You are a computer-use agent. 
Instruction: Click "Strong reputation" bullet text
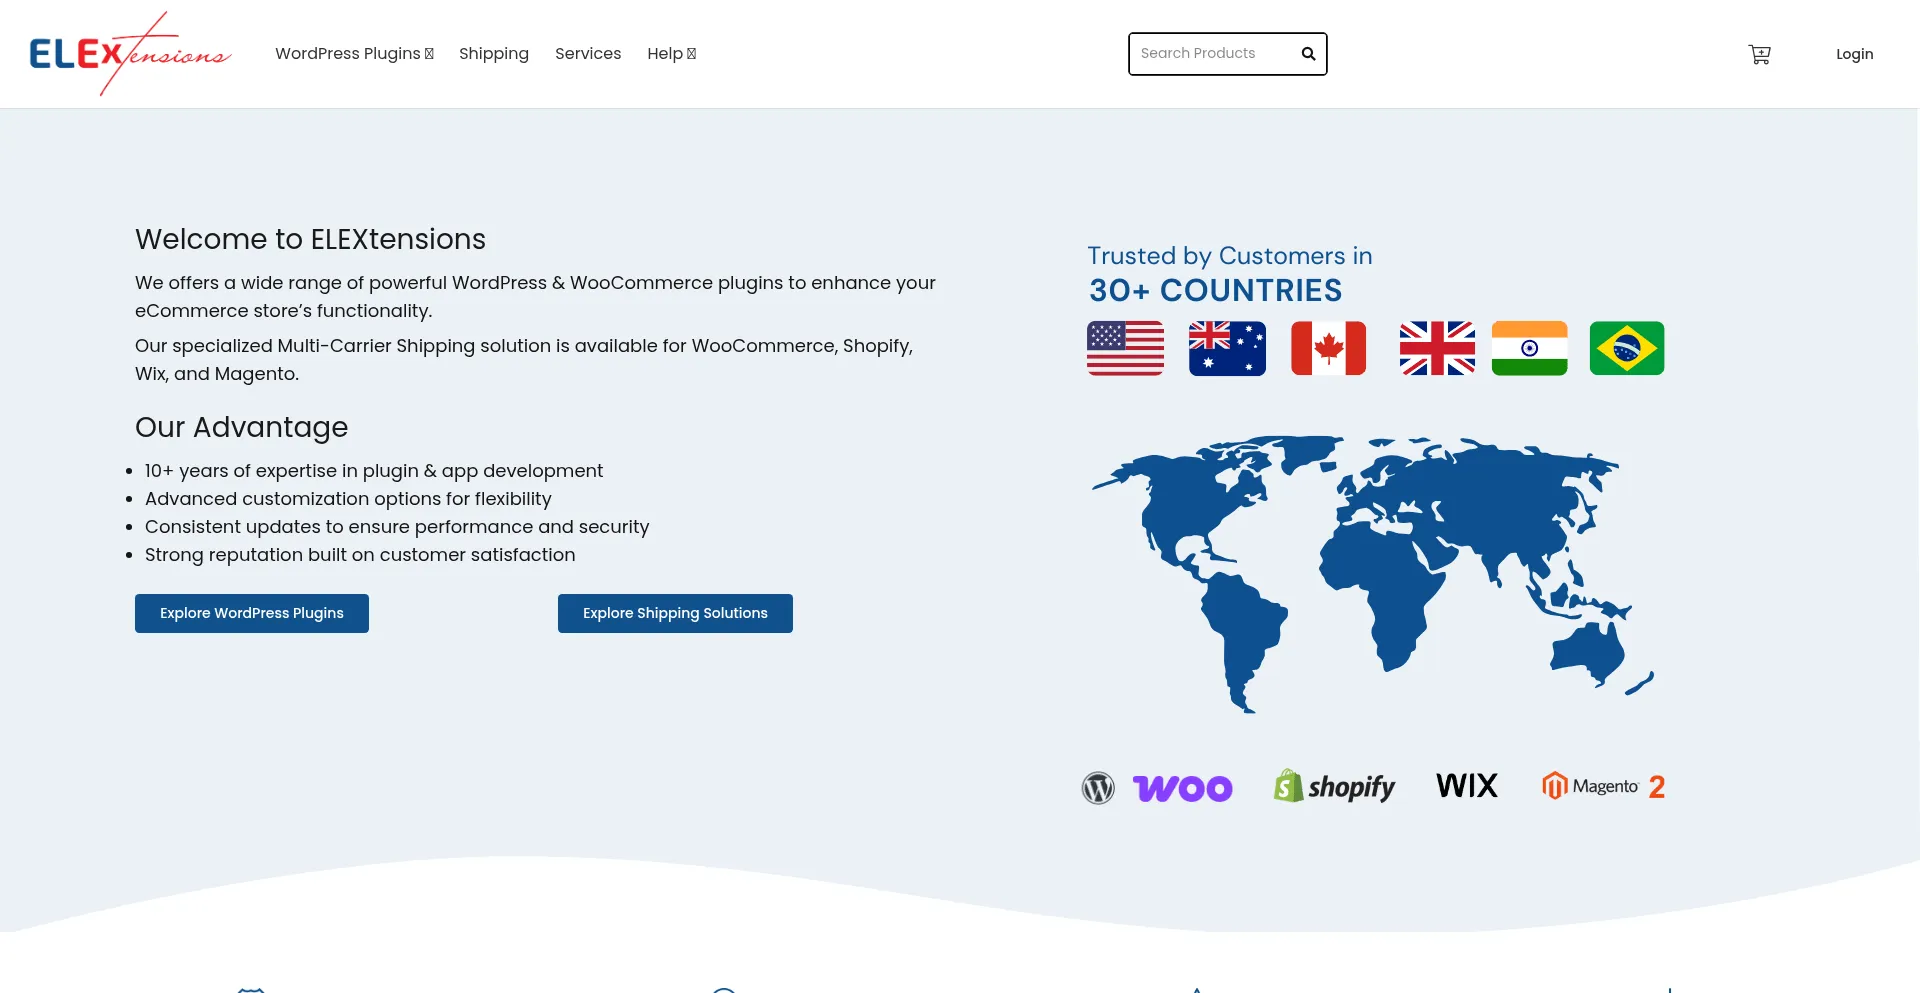(360, 555)
